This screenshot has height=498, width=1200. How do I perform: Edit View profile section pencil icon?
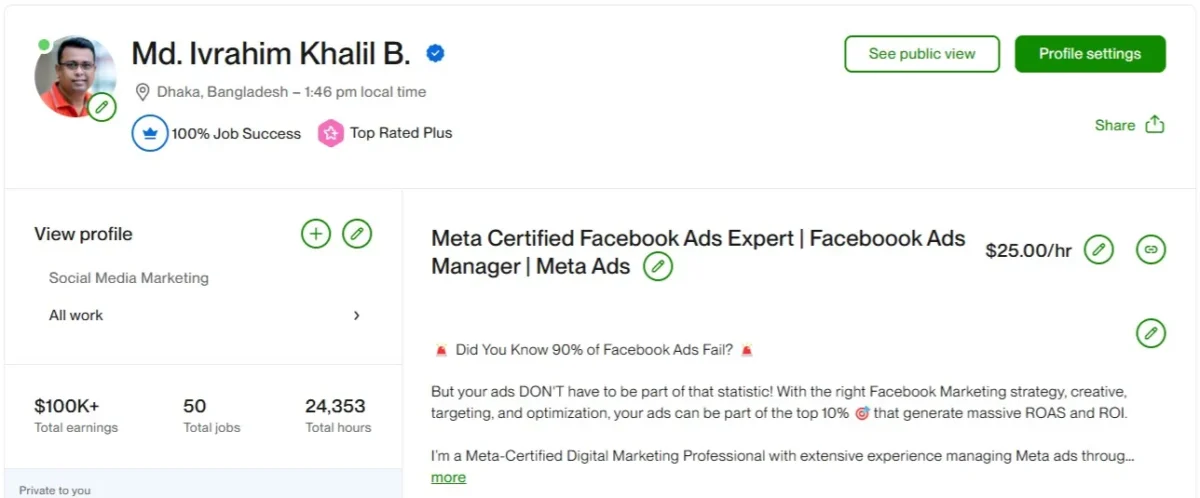(357, 234)
